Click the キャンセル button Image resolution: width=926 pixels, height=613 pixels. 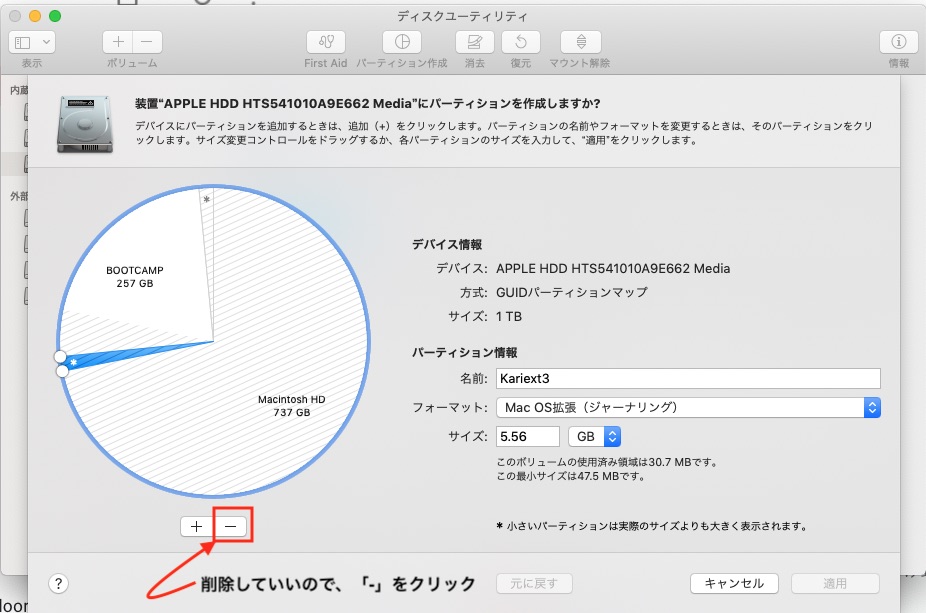[x=734, y=583]
